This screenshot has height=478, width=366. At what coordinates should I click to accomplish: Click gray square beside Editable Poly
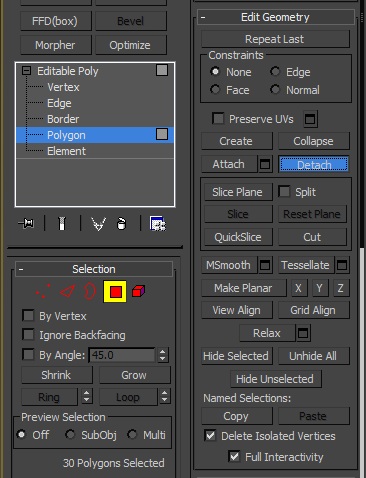pyautogui.click(x=162, y=70)
